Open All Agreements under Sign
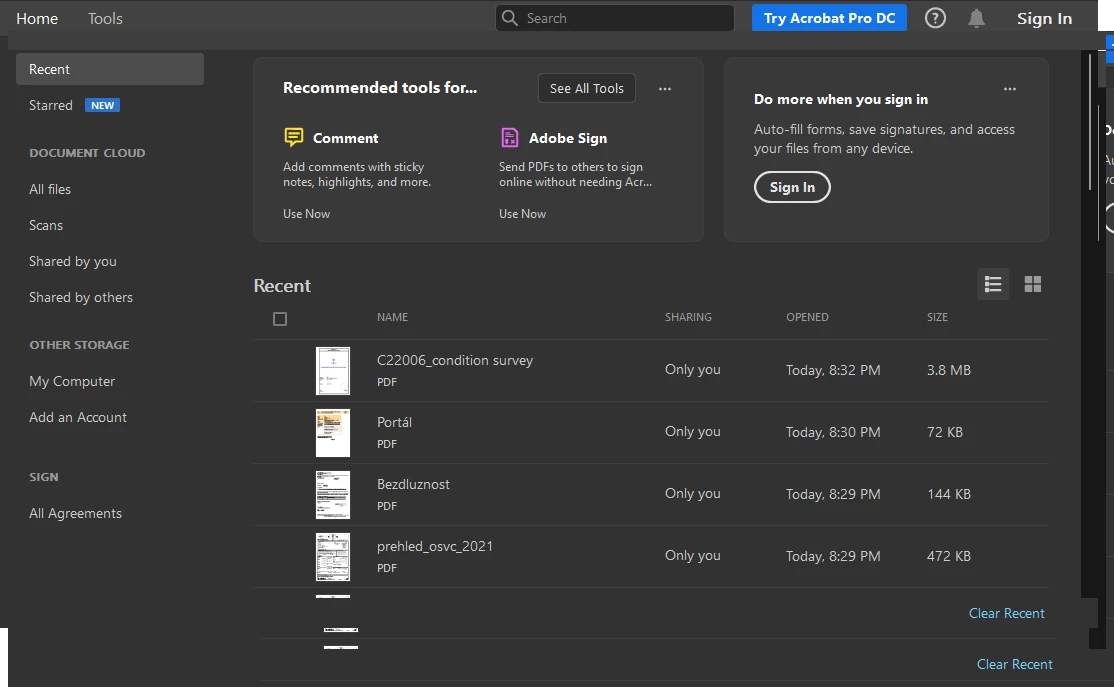1114x687 pixels. click(75, 513)
